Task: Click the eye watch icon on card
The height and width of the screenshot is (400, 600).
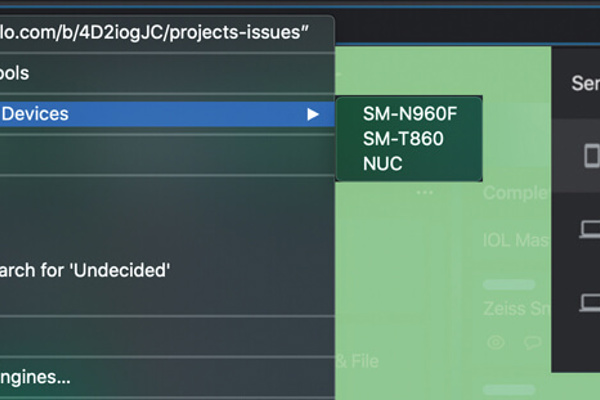Action: coord(495,342)
